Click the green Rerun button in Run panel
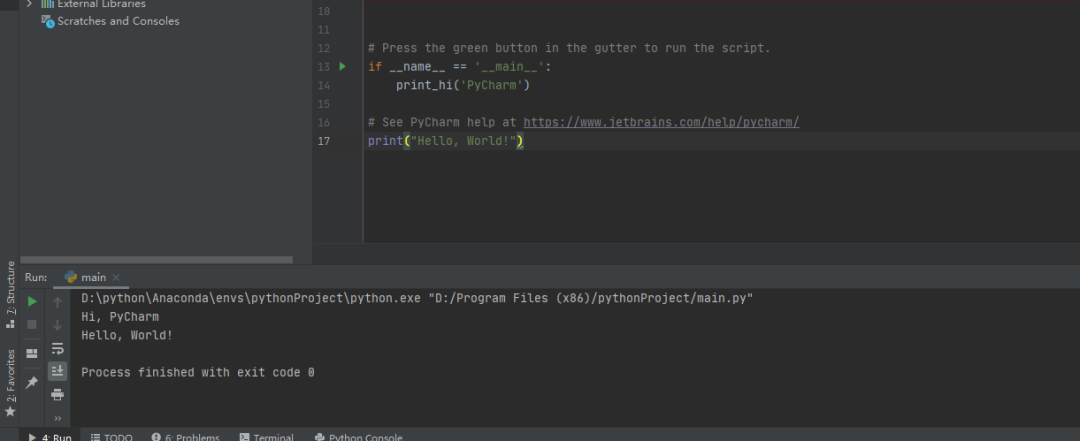 point(32,301)
